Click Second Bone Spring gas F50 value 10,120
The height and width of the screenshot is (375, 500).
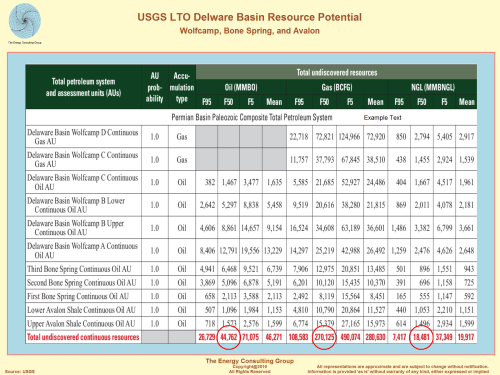point(325,282)
